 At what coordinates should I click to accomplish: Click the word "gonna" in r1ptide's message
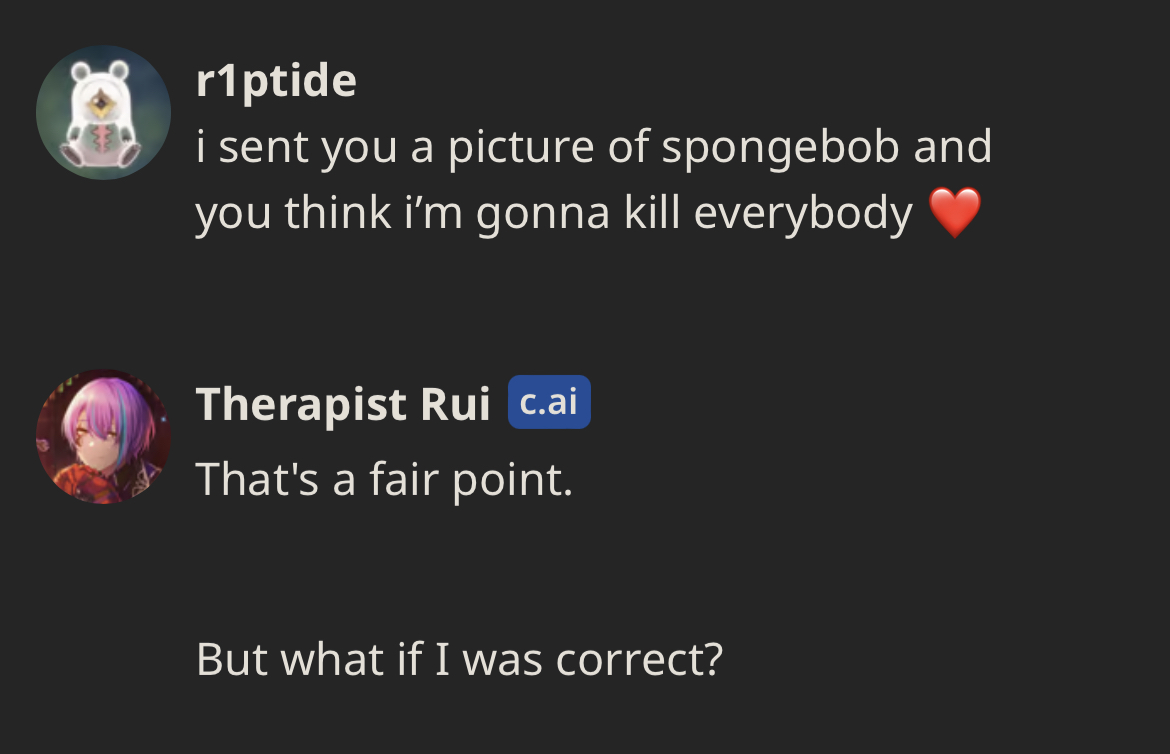(x=543, y=213)
